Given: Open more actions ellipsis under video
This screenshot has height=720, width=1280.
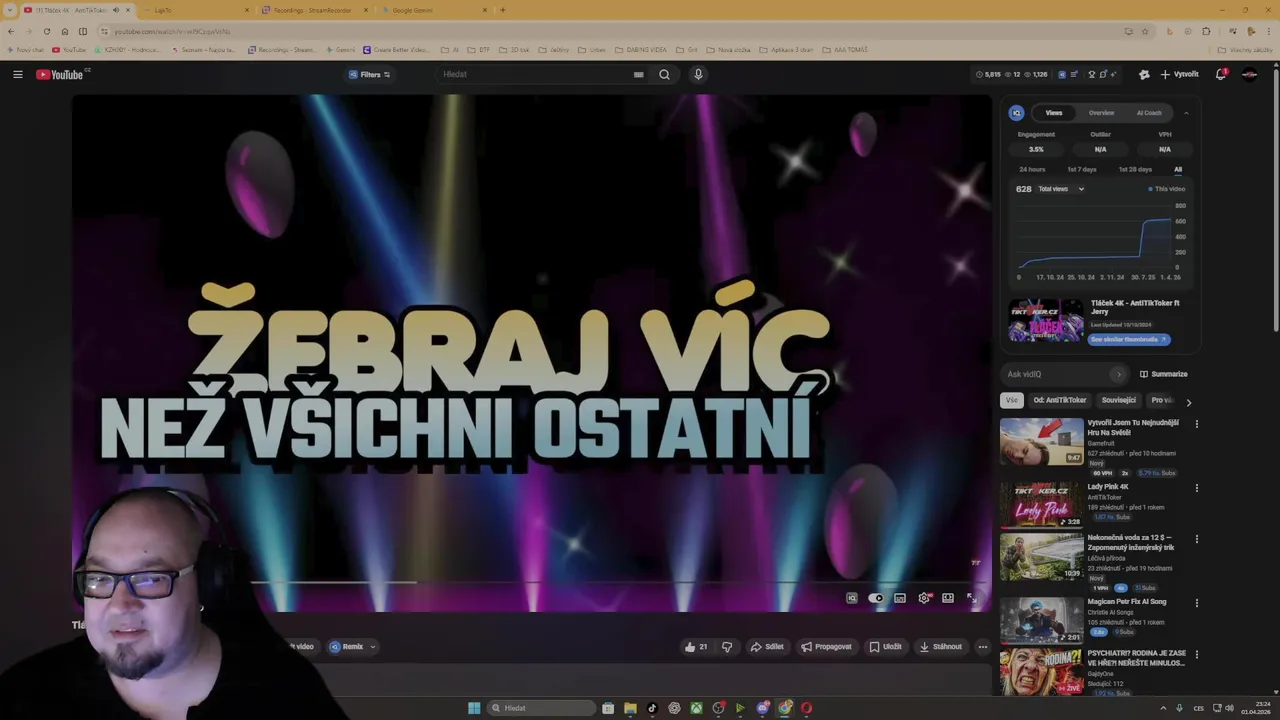Looking at the screenshot, I should [x=982, y=647].
